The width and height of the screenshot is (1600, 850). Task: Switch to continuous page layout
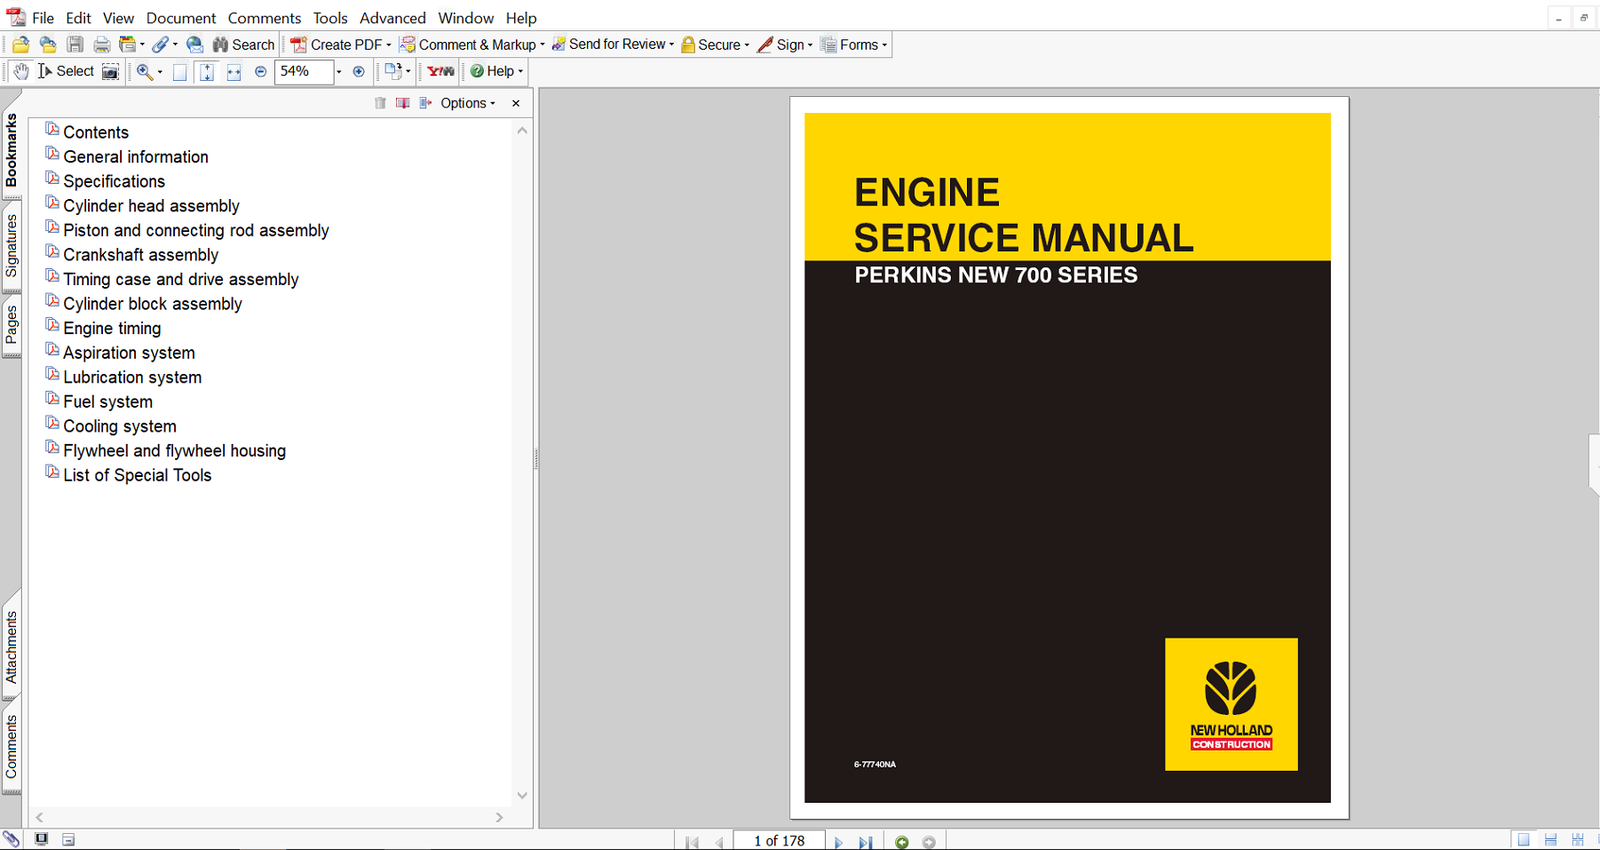coord(1550,840)
